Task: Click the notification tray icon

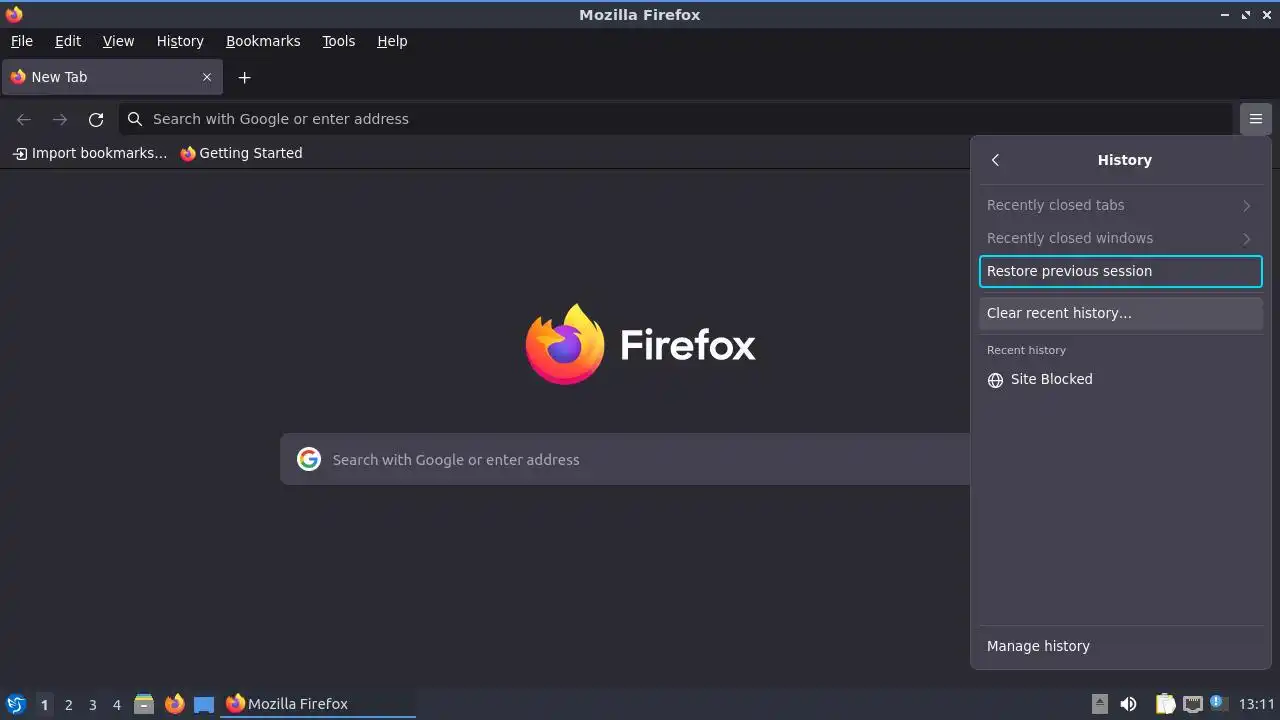Action: click(1217, 703)
